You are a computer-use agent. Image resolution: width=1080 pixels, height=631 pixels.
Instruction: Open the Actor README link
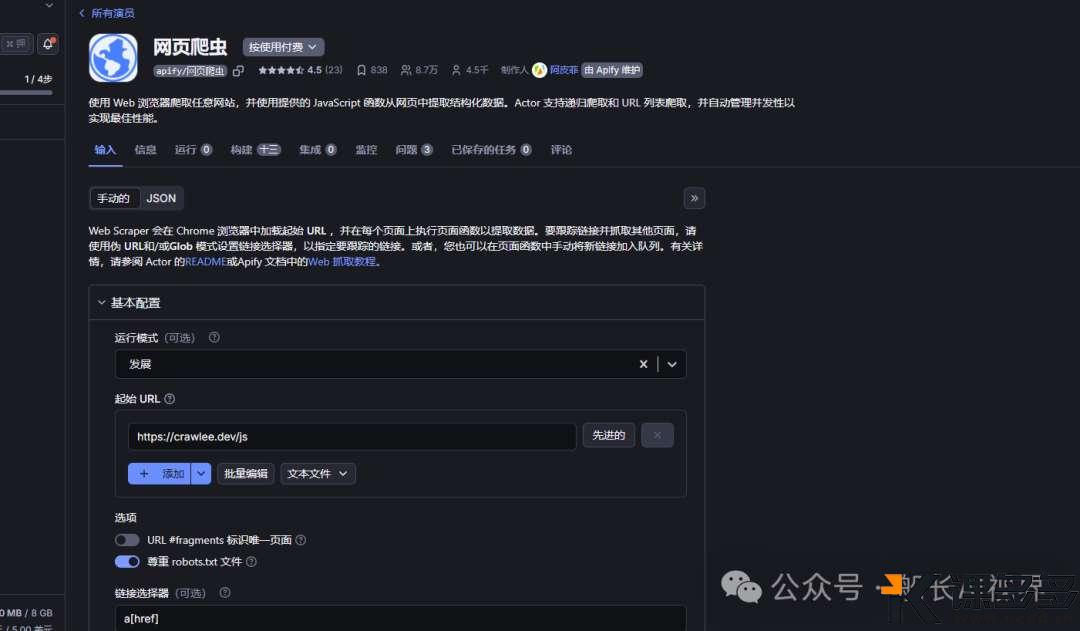(x=205, y=262)
